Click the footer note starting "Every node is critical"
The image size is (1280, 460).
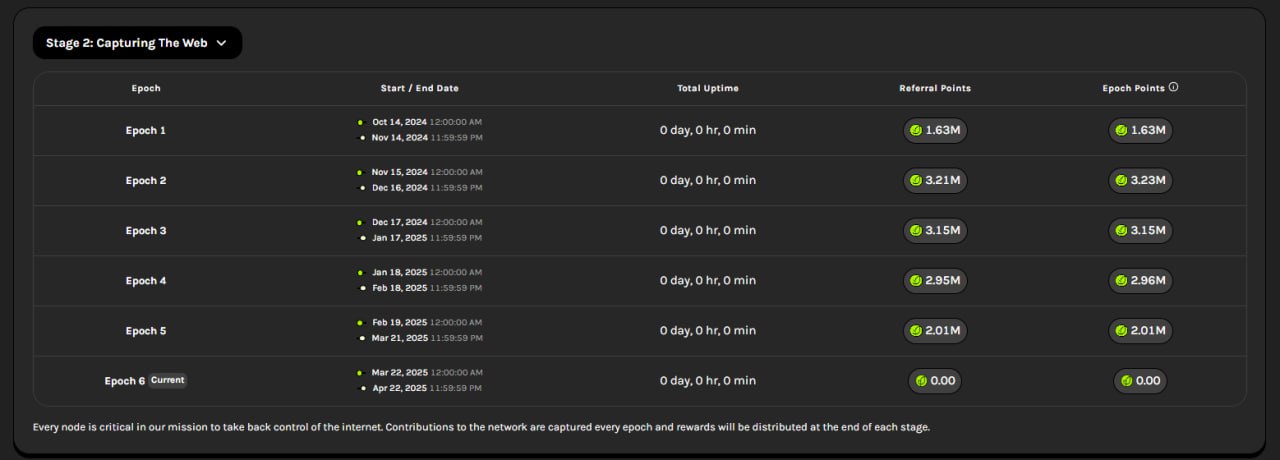point(481,427)
